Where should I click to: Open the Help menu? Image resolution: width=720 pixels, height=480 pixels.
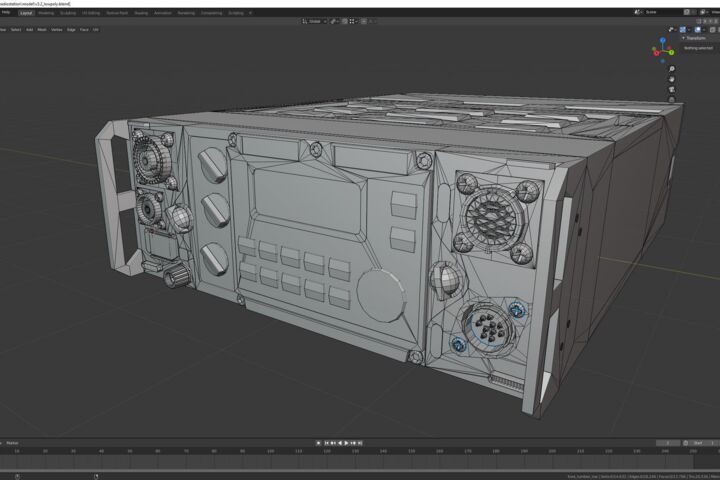[x=6, y=12]
